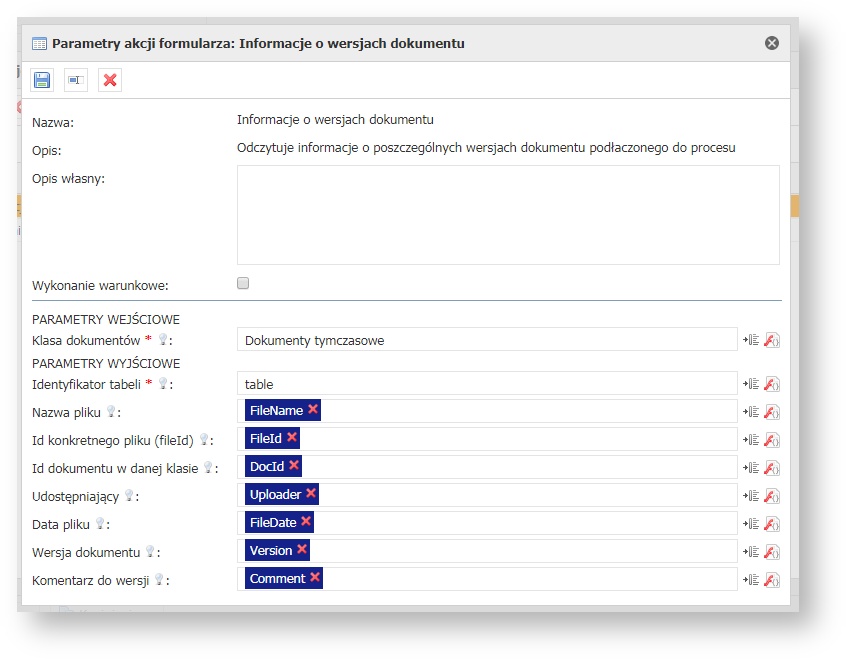Show the hint bulb for Nazwa pliku
847x660 pixels.
(111, 411)
